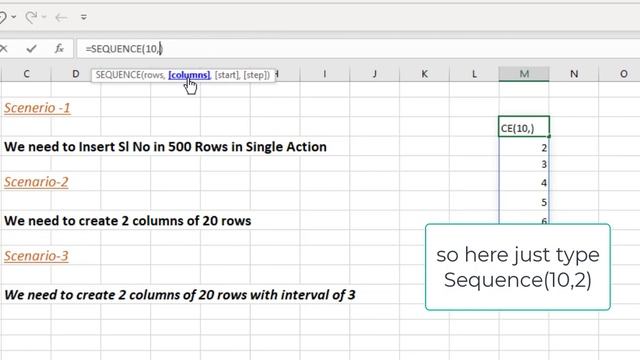Click the cell with value 2 in column M
This screenshot has width=640, height=360.
pos(524,147)
